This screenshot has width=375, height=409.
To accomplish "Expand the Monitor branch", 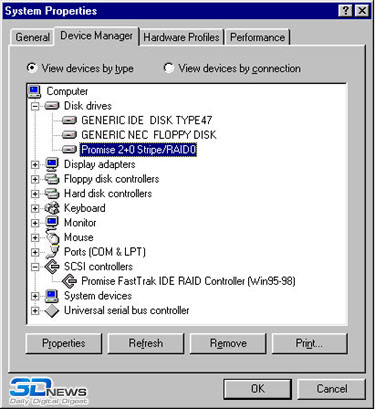I will coord(35,223).
